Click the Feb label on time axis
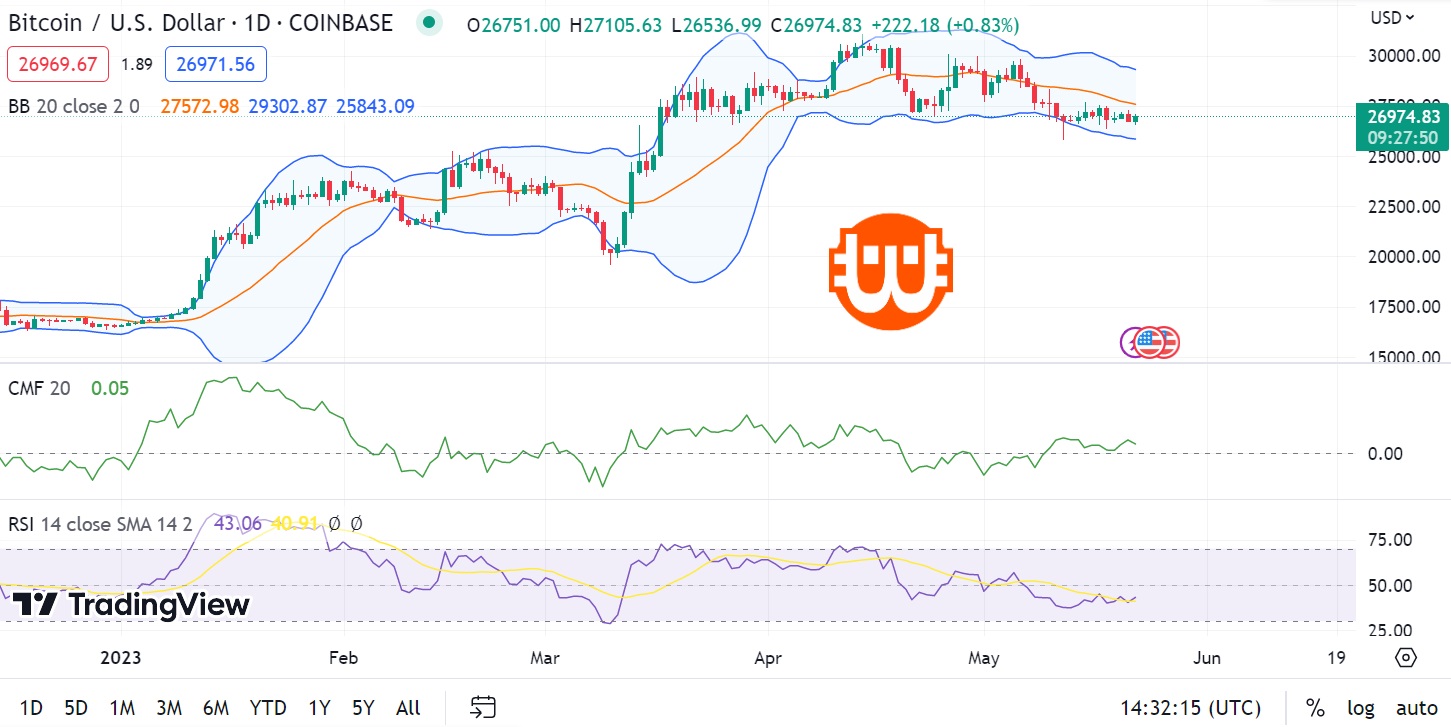This screenshot has width=1451, height=727. click(x=343, y=658)
